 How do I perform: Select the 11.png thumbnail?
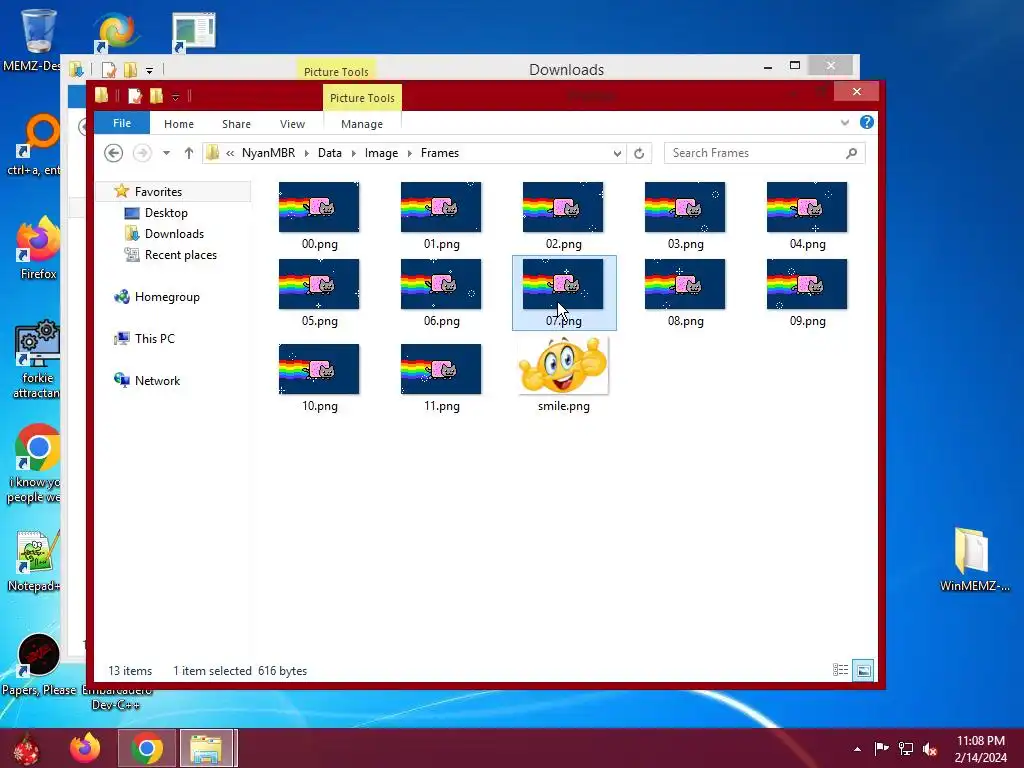pyautogui.click(x=441, y=369)
